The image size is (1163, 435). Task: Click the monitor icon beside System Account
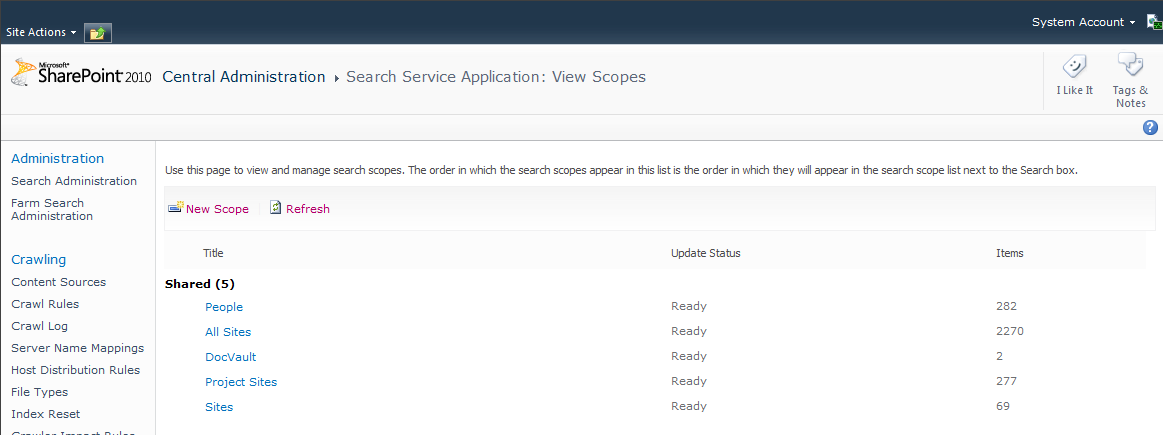(x=1154, y=23)
